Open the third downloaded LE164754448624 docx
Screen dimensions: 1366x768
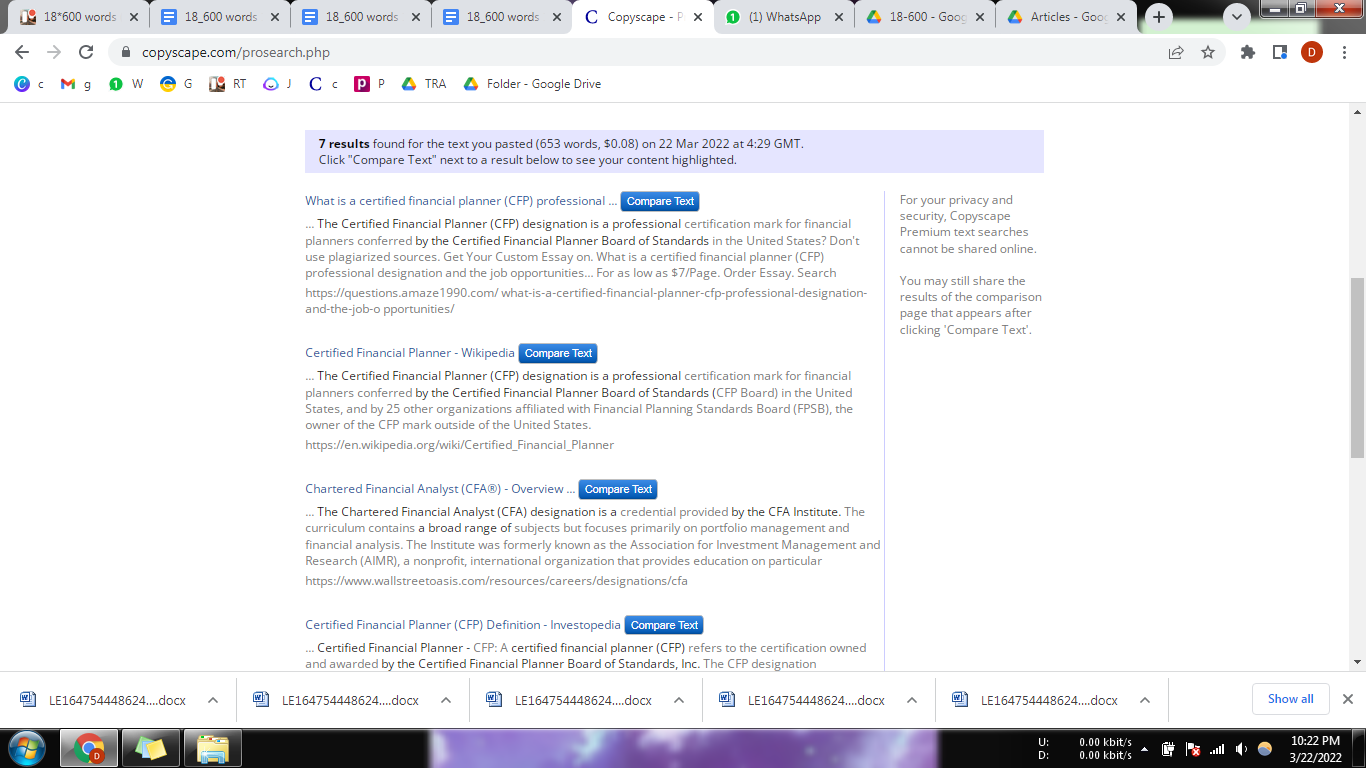click(x=569, y=700)
